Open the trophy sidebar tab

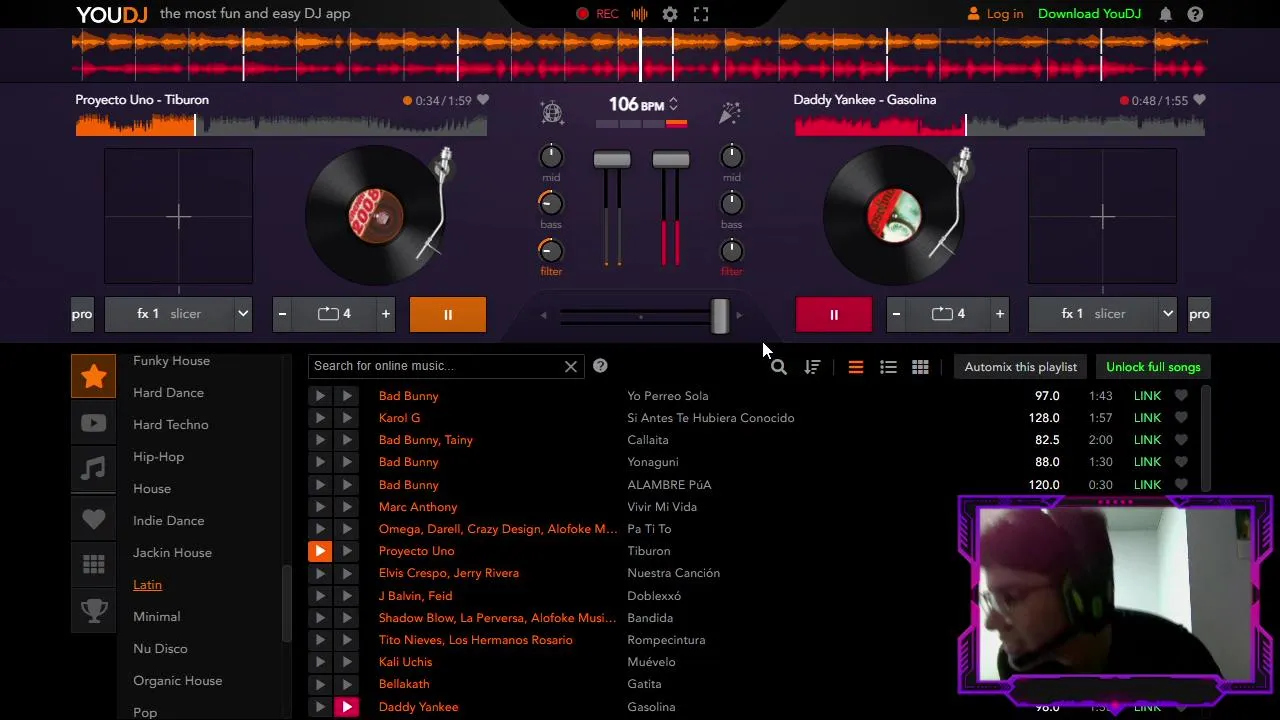(x=94, y=610)
